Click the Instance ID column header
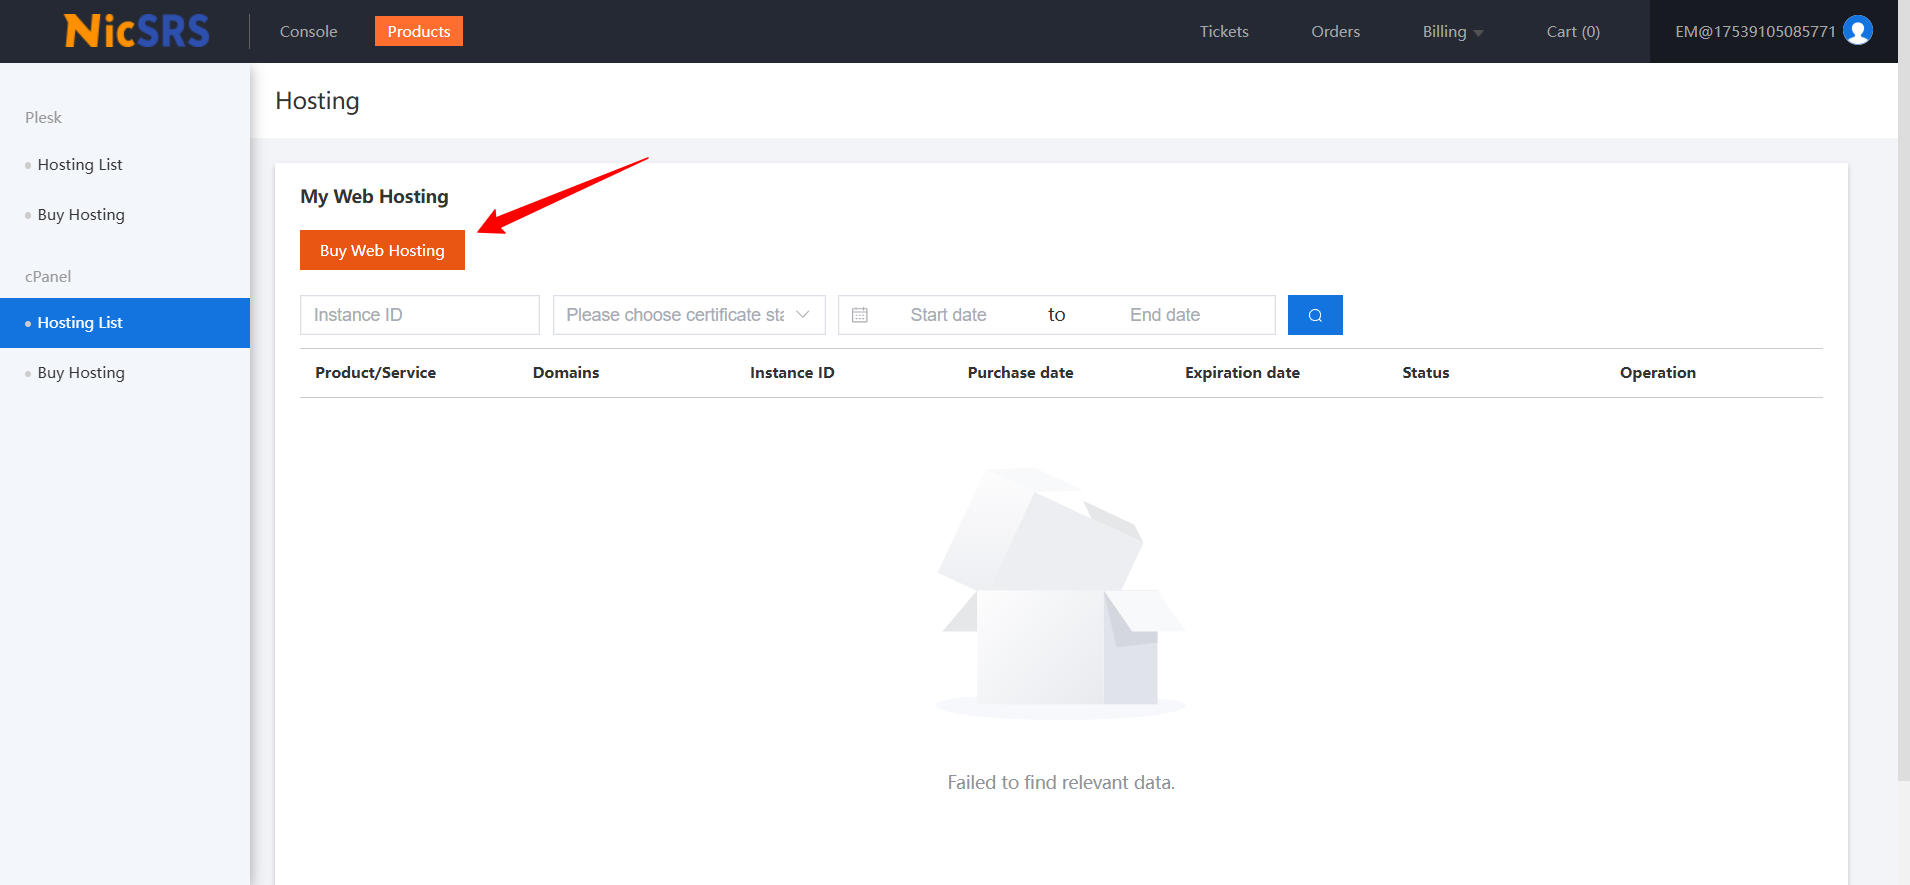This screenshot has width=1910, height=885. point(792,373)
